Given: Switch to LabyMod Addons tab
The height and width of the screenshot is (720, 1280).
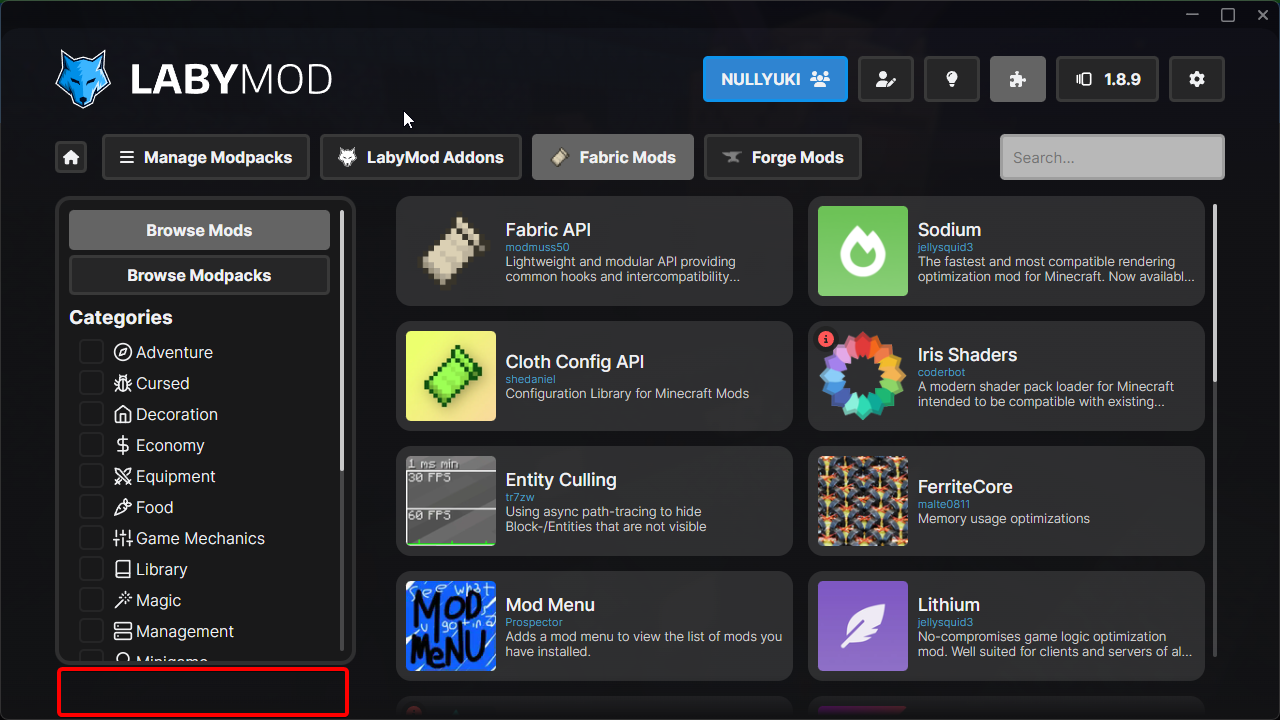Looking at the screenshot, I should pos(421,158).
